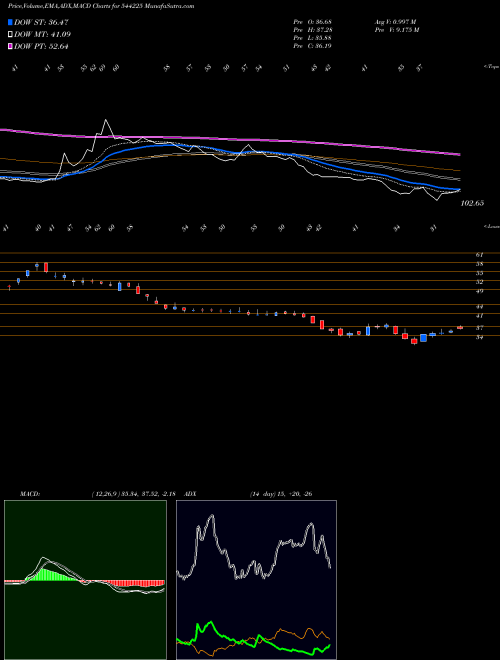
Task: Click the last red candlestick at chart's end
Action: [x=460, y=327]
